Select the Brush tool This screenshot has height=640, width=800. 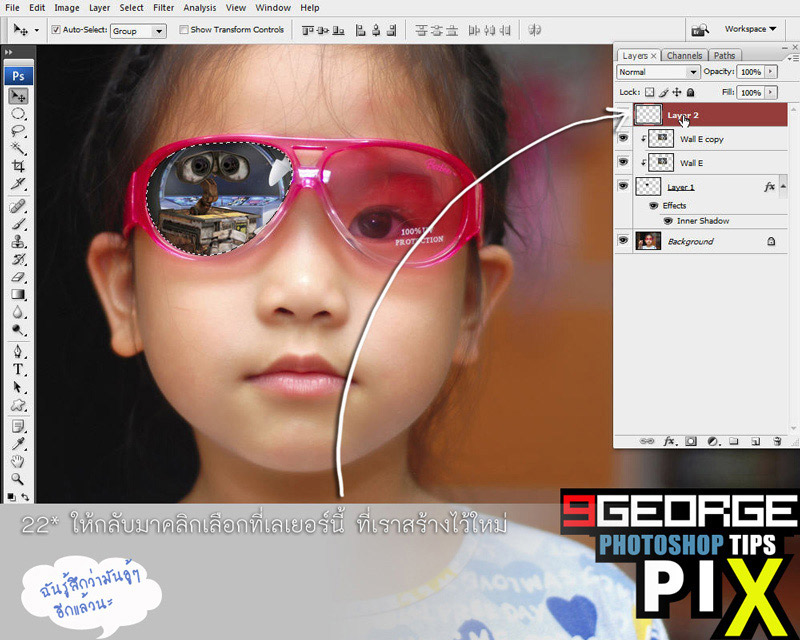pyautogui.click(x=18, y=224)
